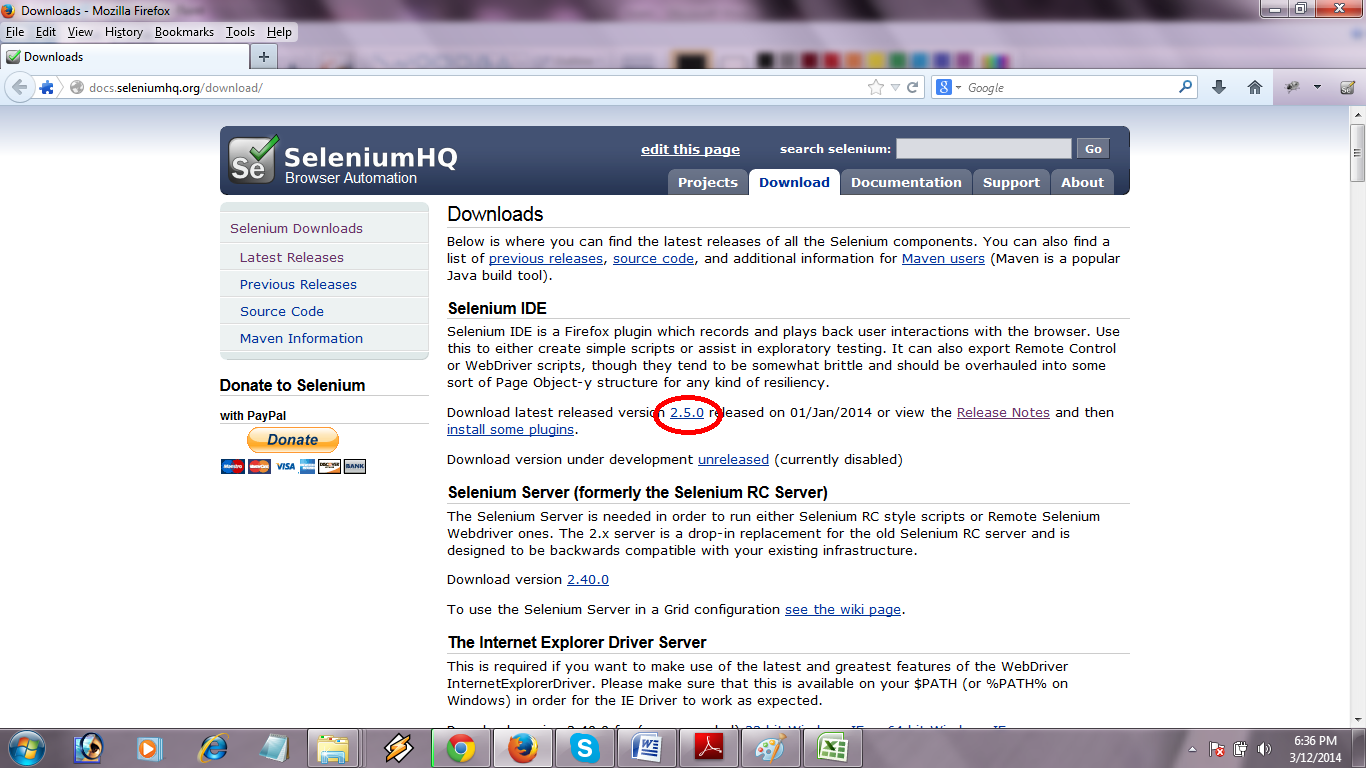1366x768 pixels.
Task: Click the SeleniumHQ logo
Action: click(342, 161)
